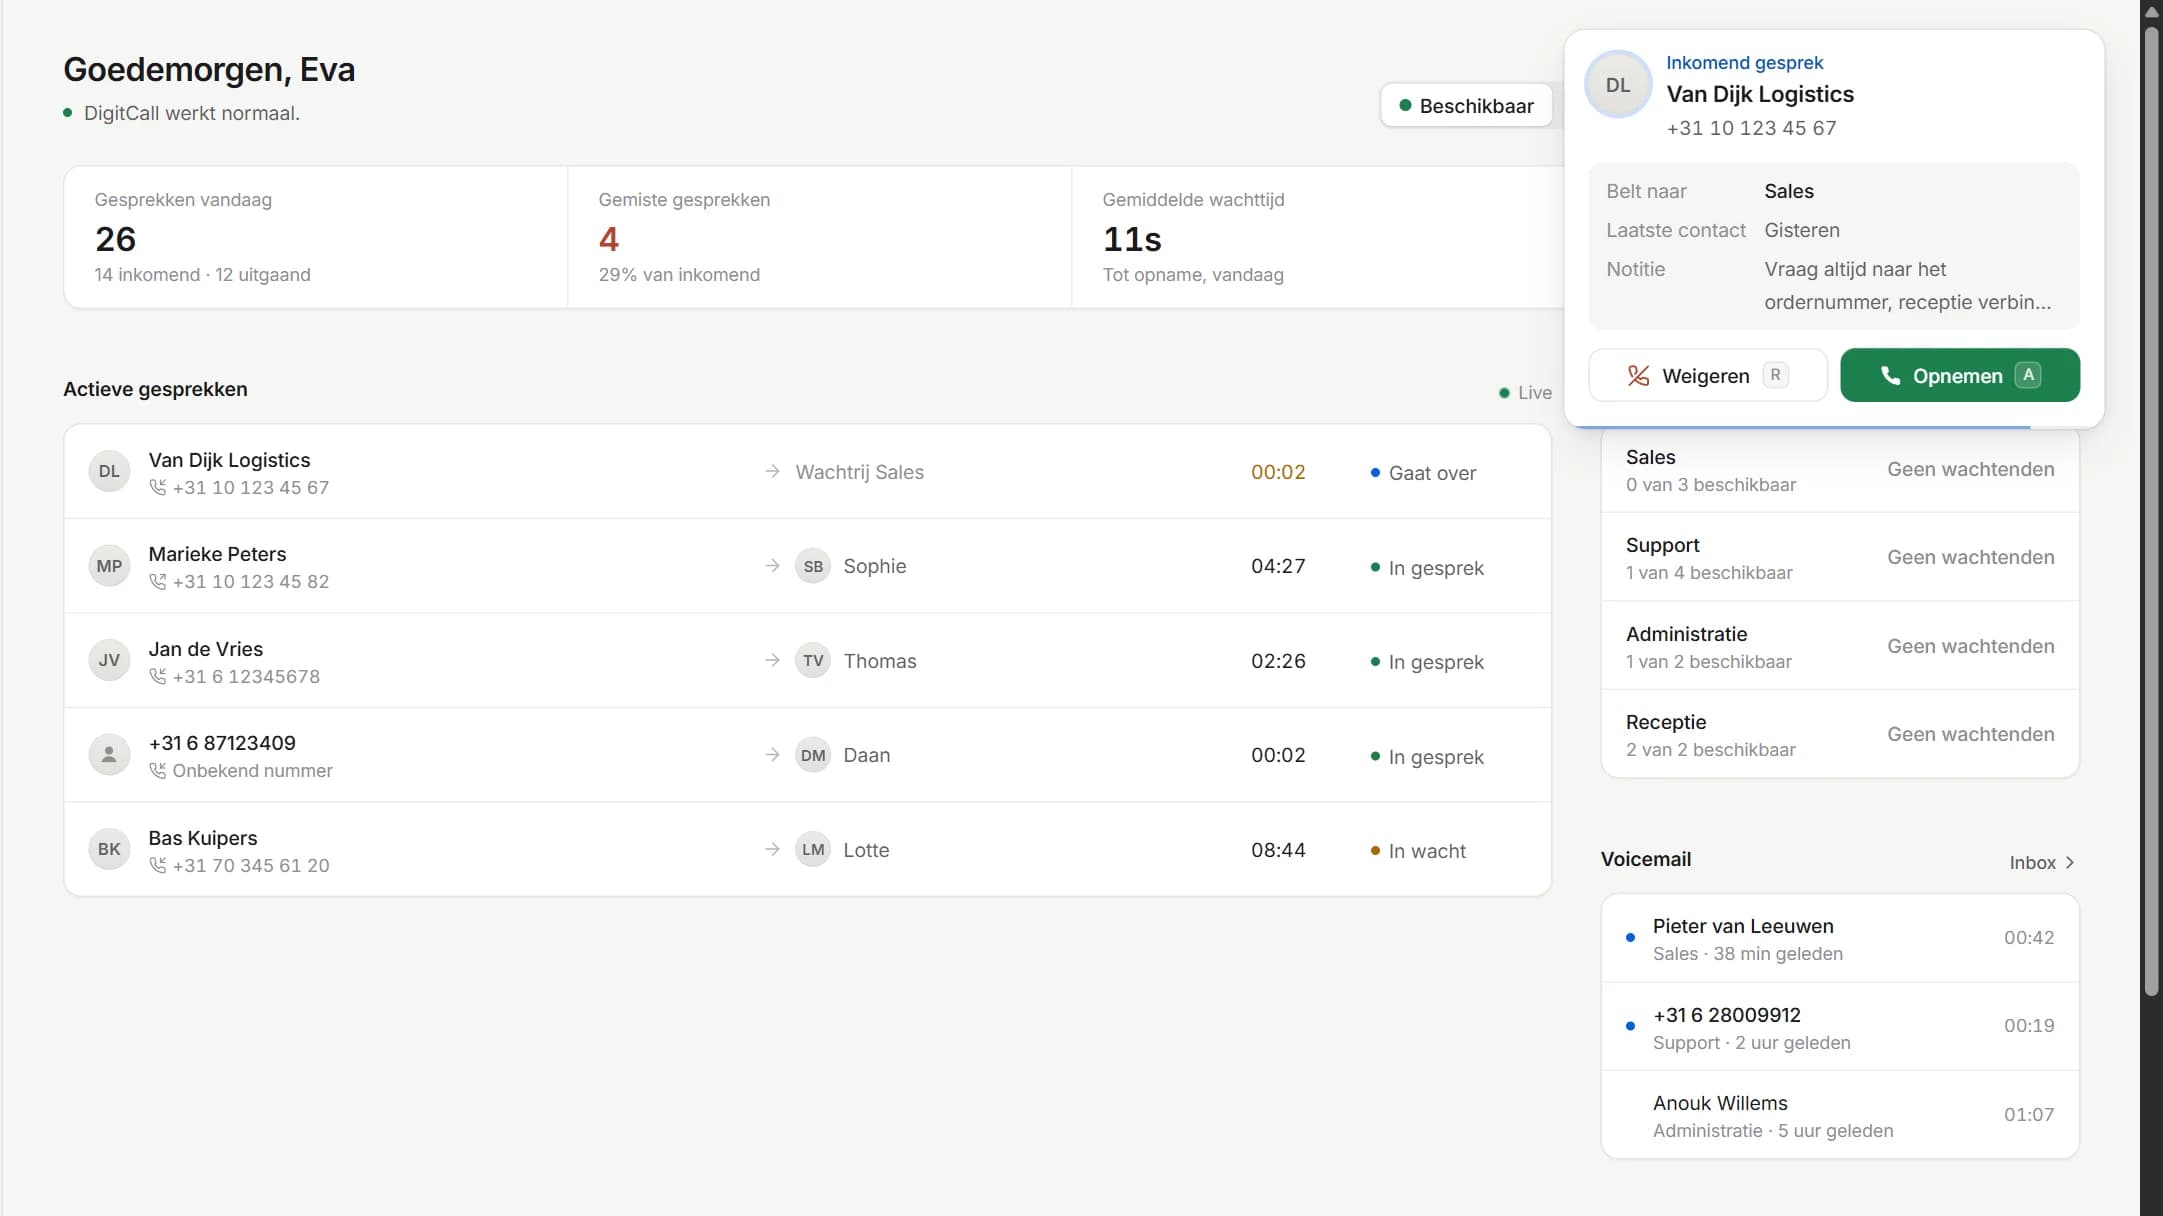Open the Sales queue row
Viewport: 2163px width, 1216px height.
(x=1839, y=470)
